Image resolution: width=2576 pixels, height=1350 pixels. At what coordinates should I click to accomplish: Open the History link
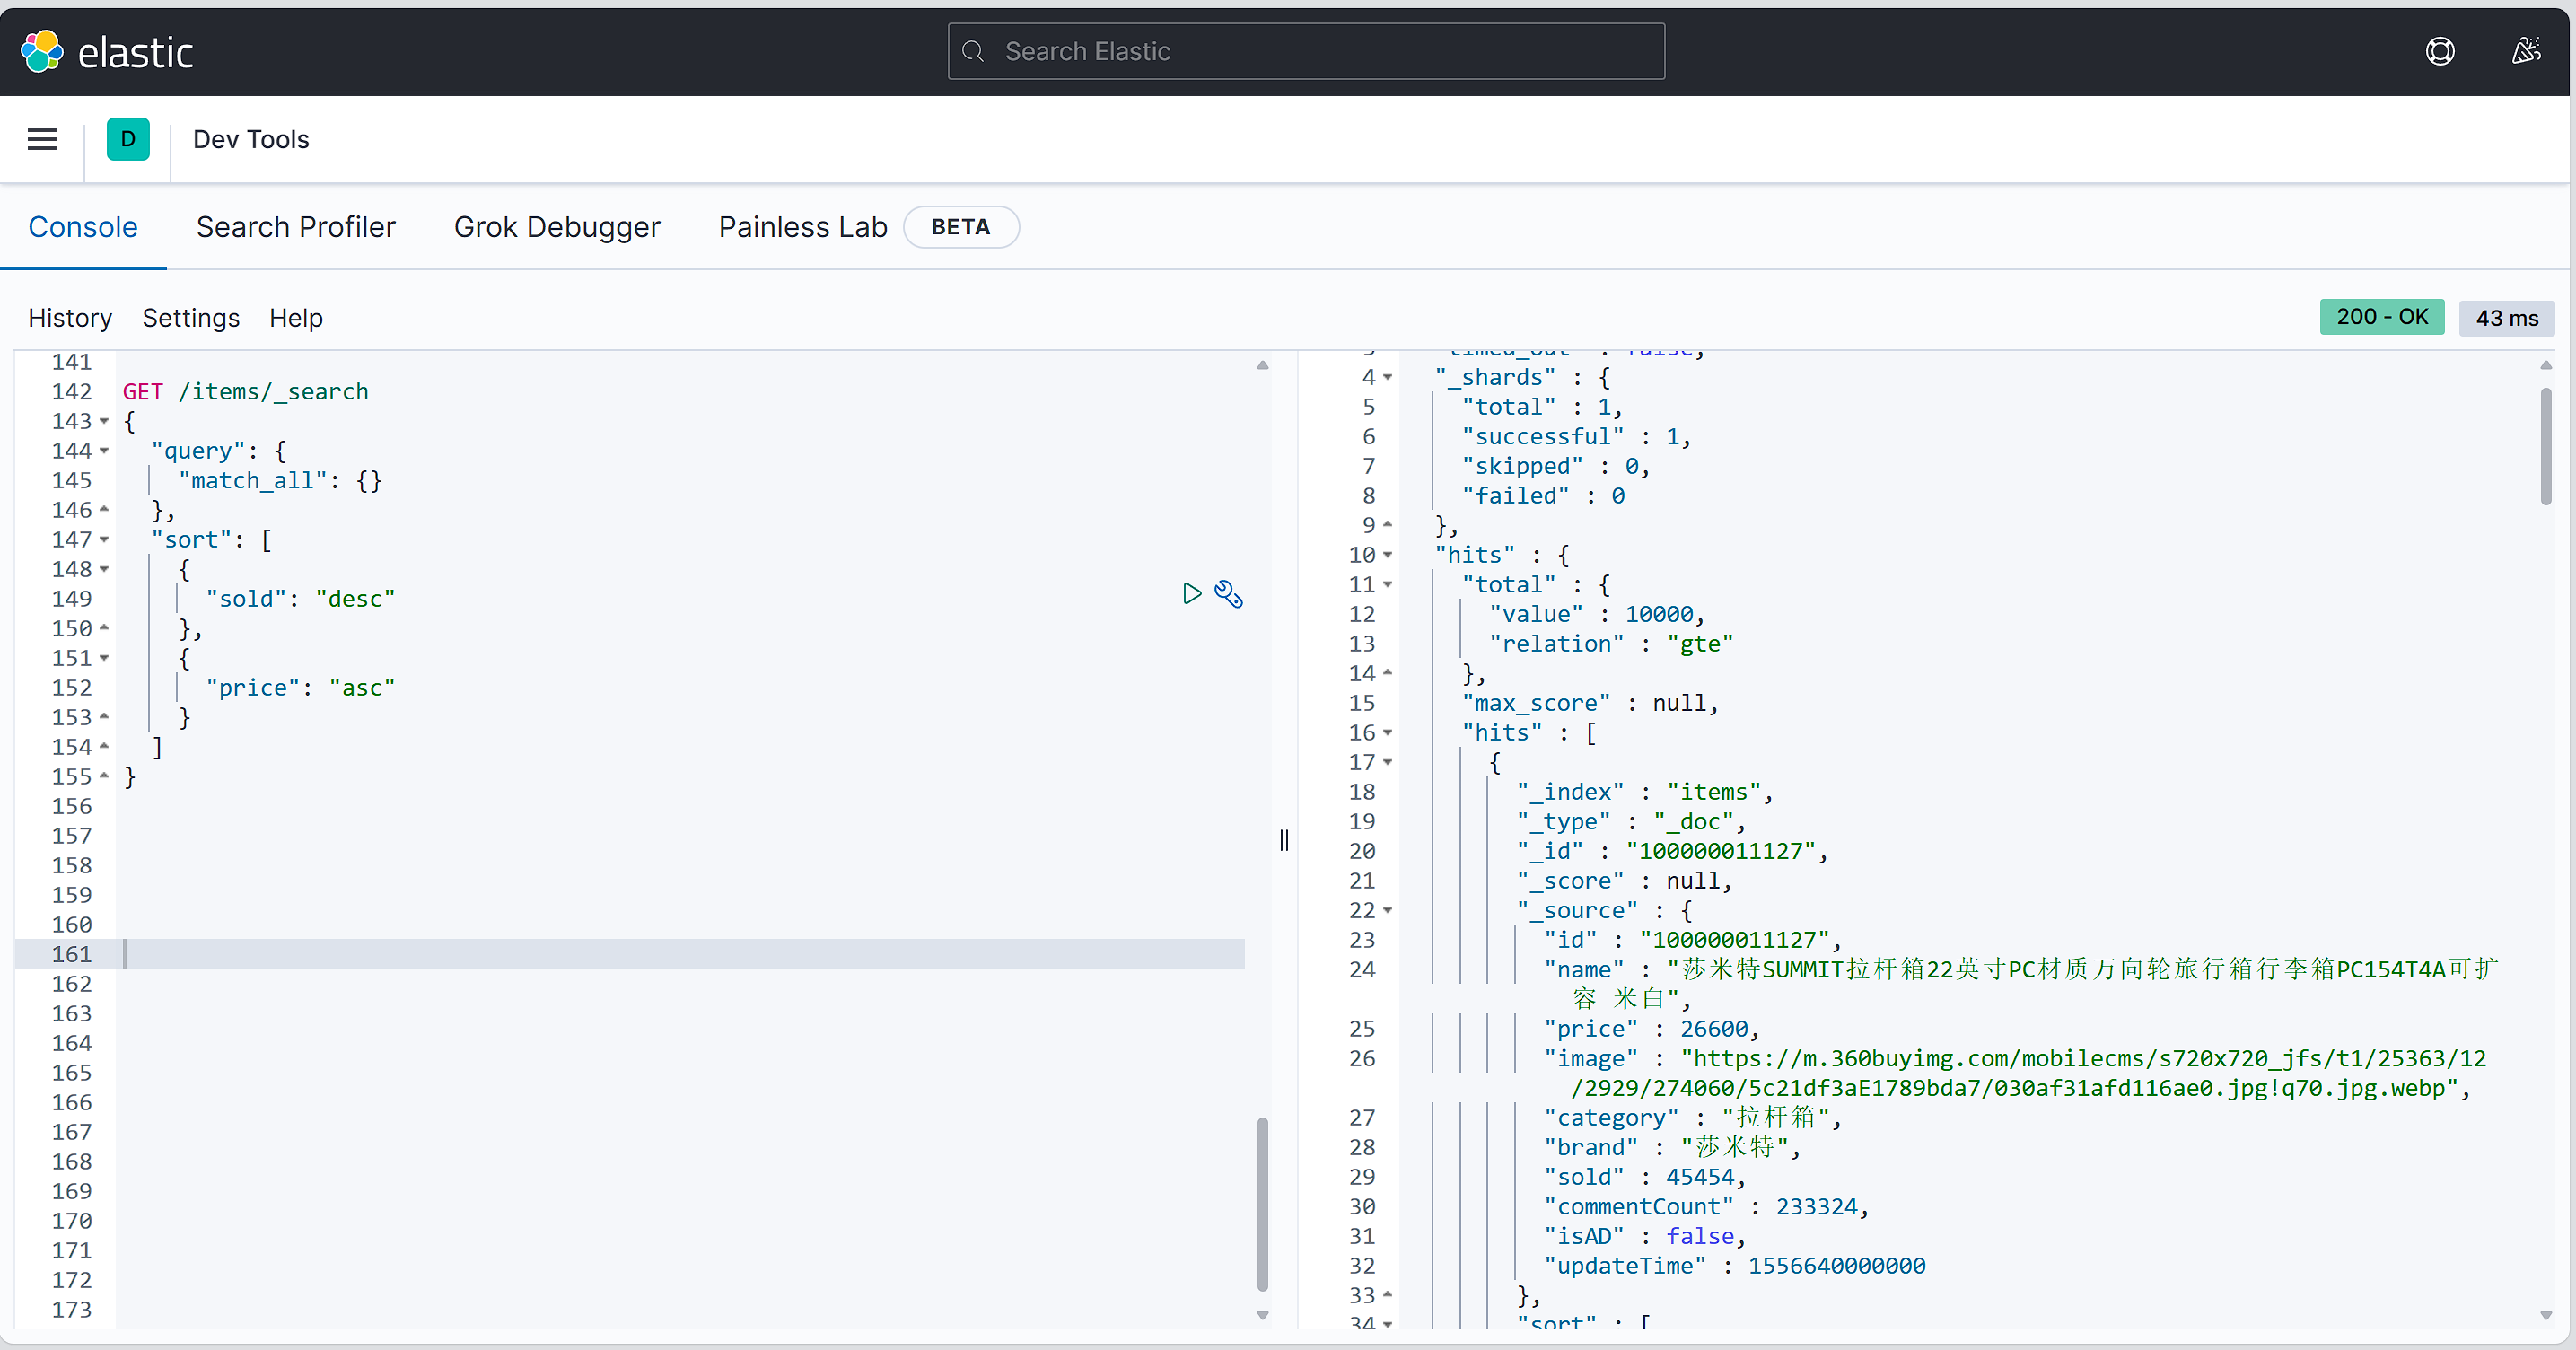(x=70, y=318)
